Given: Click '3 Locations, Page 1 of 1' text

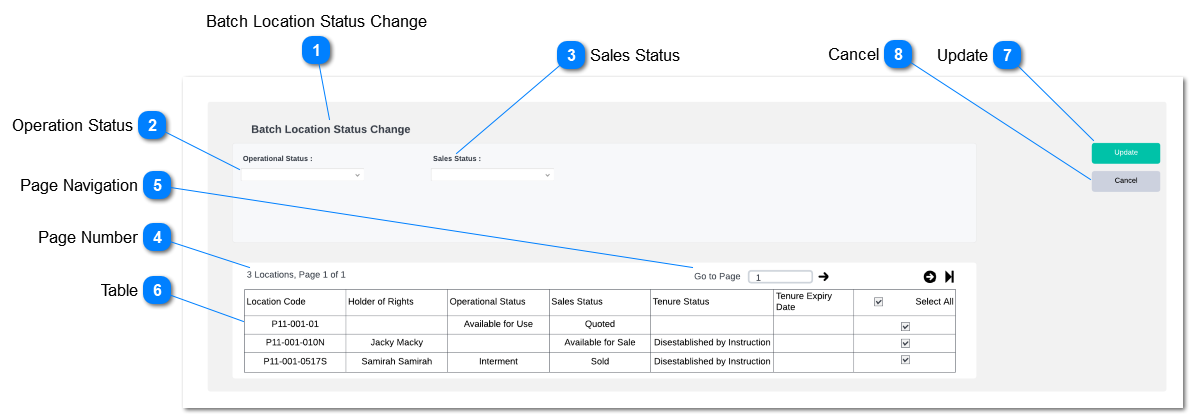Looking at the screenshot, I should click(x=296, y=274).
